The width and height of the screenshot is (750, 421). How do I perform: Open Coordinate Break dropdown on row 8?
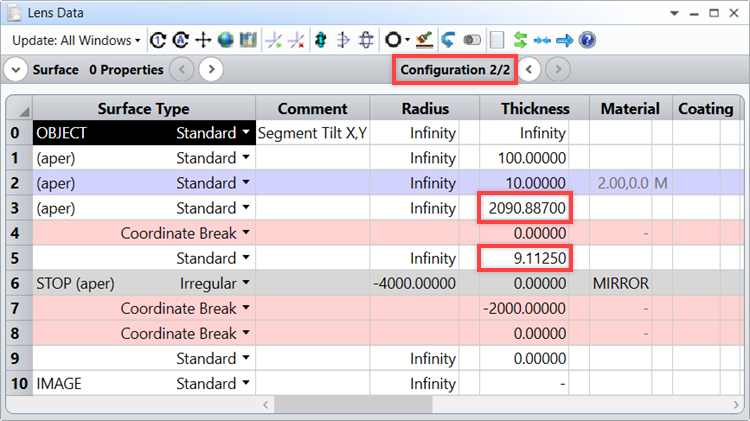tap(246, 332)
